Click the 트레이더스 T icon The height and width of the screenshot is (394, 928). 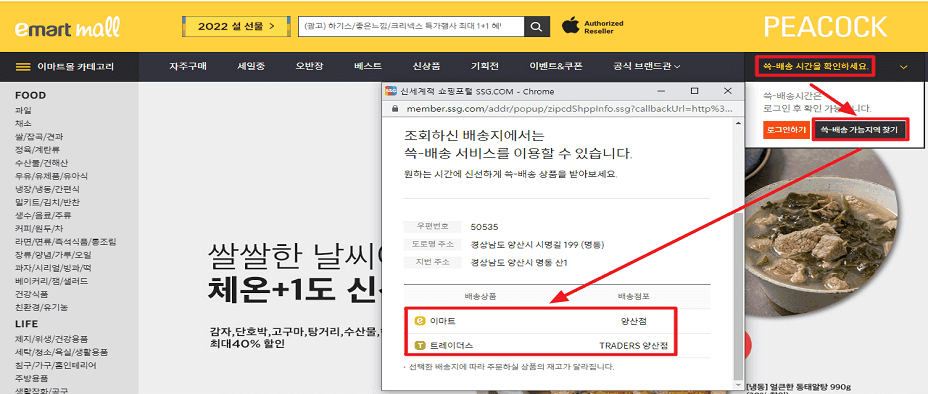[x=420, y=345]
